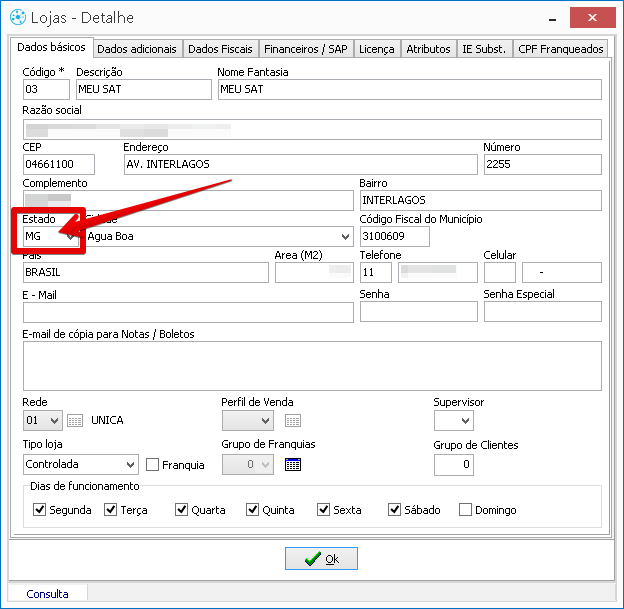Viewport: 624px width, 609px height.
Task: Click the Lojas app icon in title bar
Action: pos(18,18)
